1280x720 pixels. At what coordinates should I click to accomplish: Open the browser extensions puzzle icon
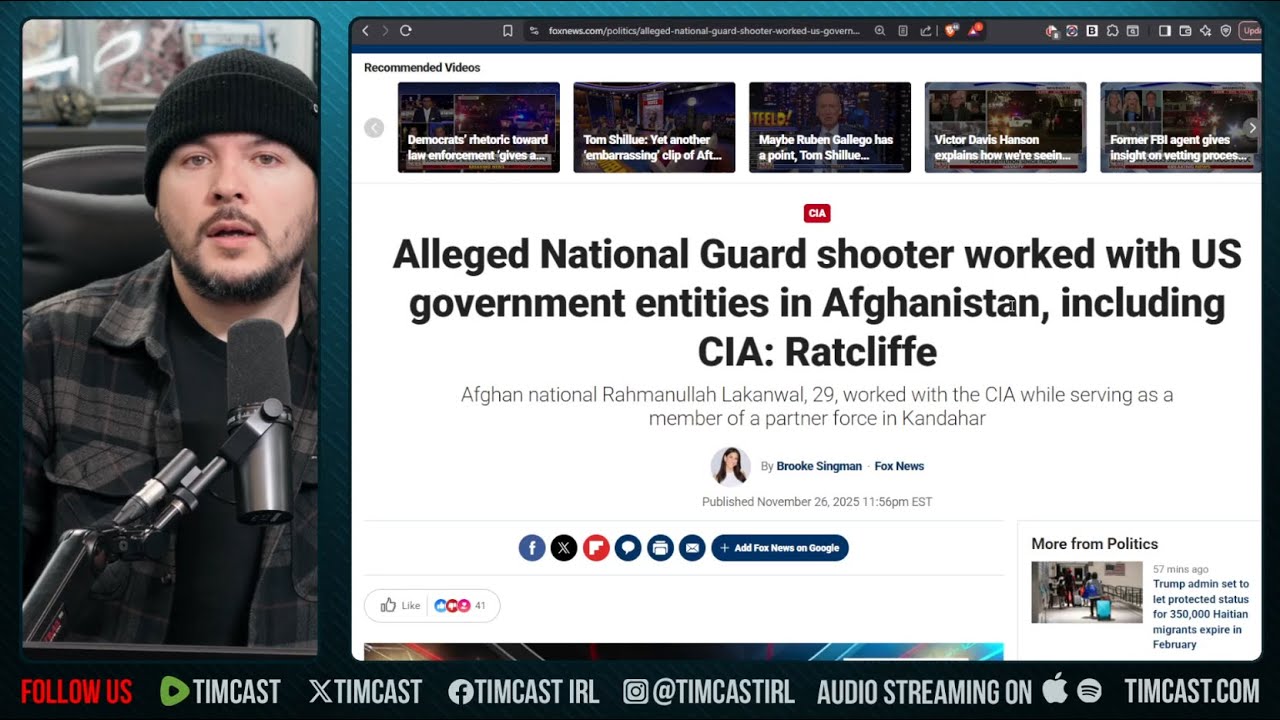[x=1112, y=31]
